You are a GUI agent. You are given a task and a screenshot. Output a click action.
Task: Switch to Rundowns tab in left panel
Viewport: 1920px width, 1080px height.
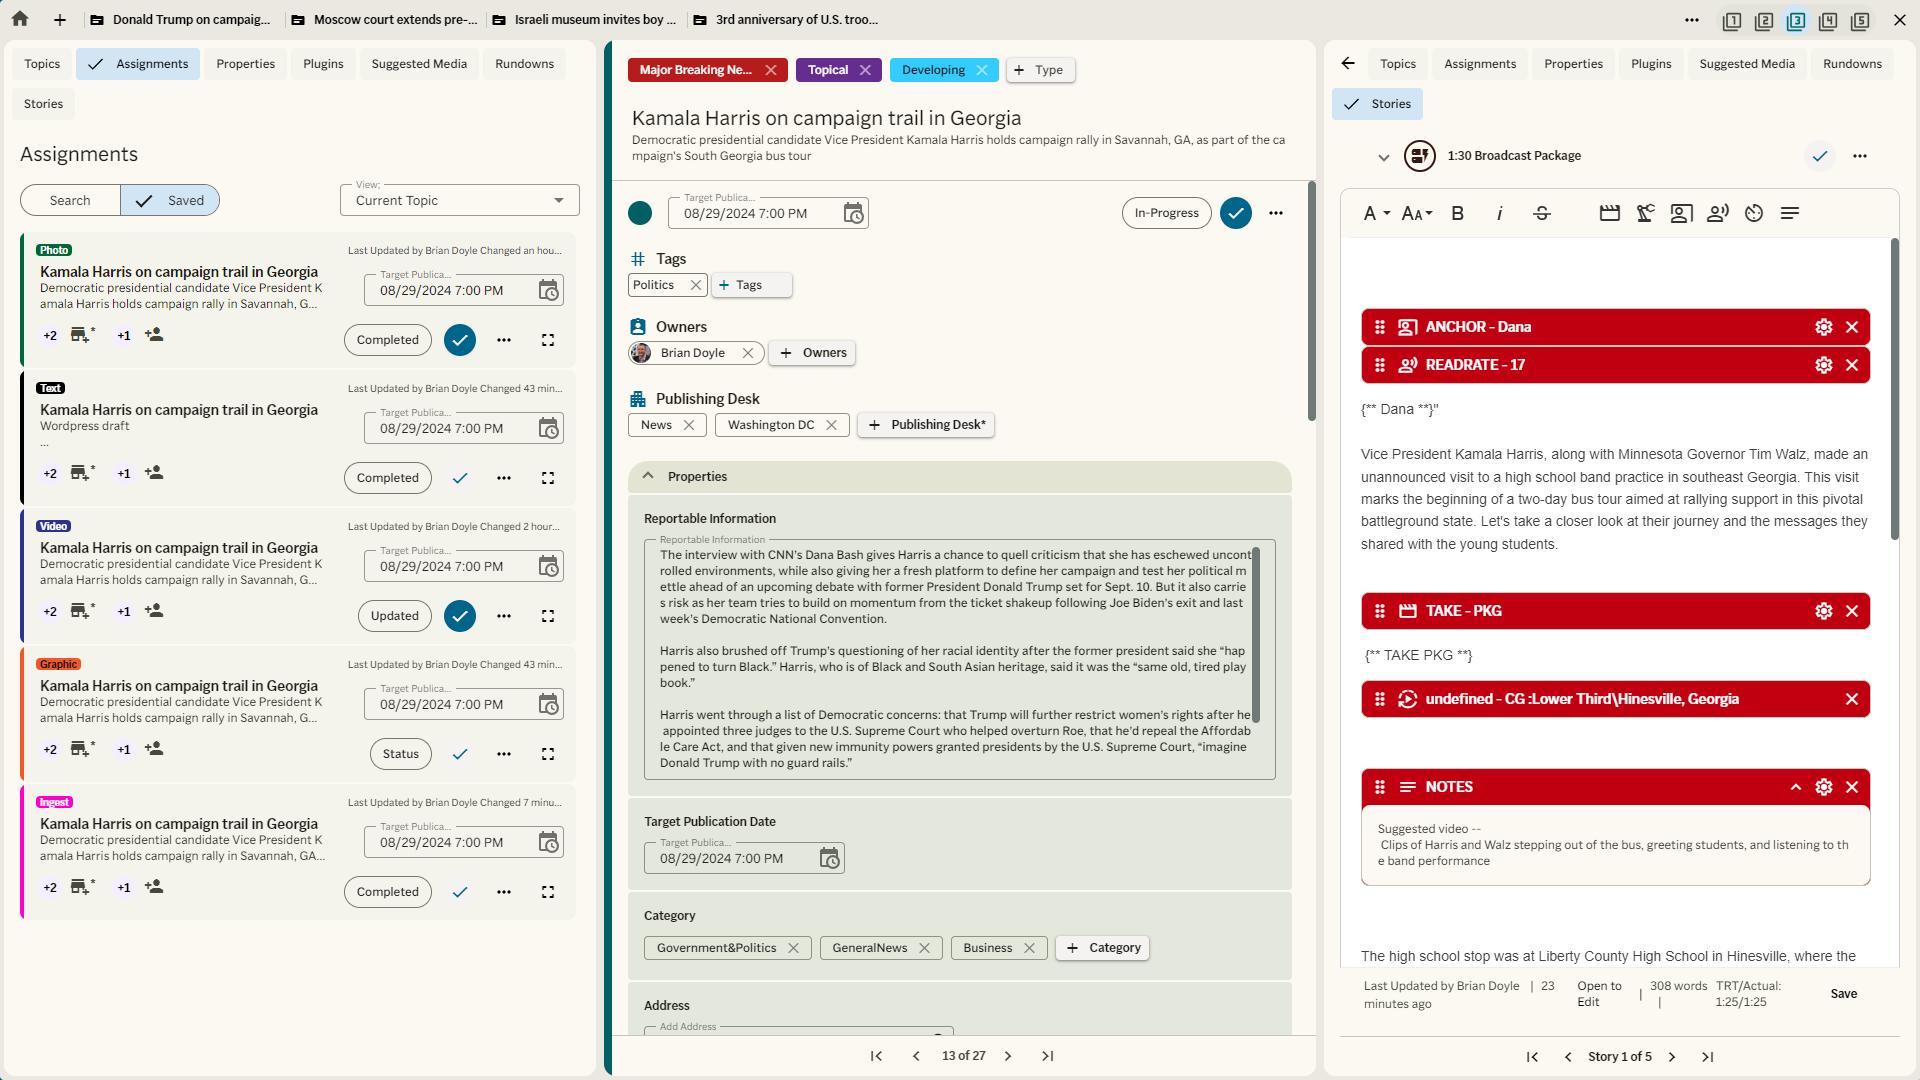pos(524,64)
